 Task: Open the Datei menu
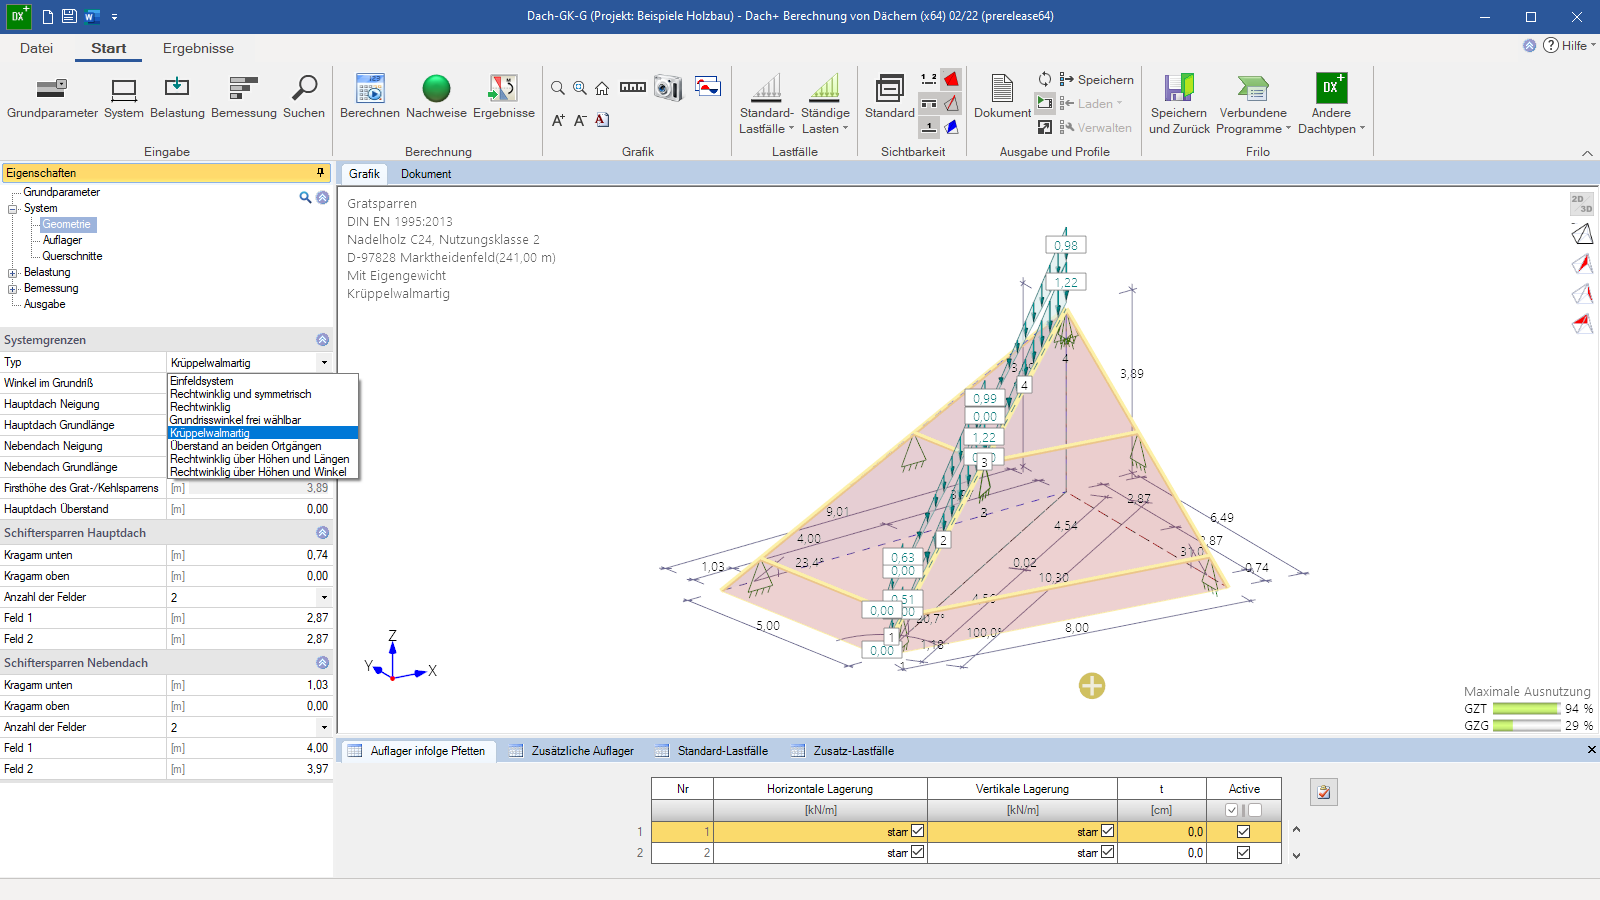(x=36, y=48)
